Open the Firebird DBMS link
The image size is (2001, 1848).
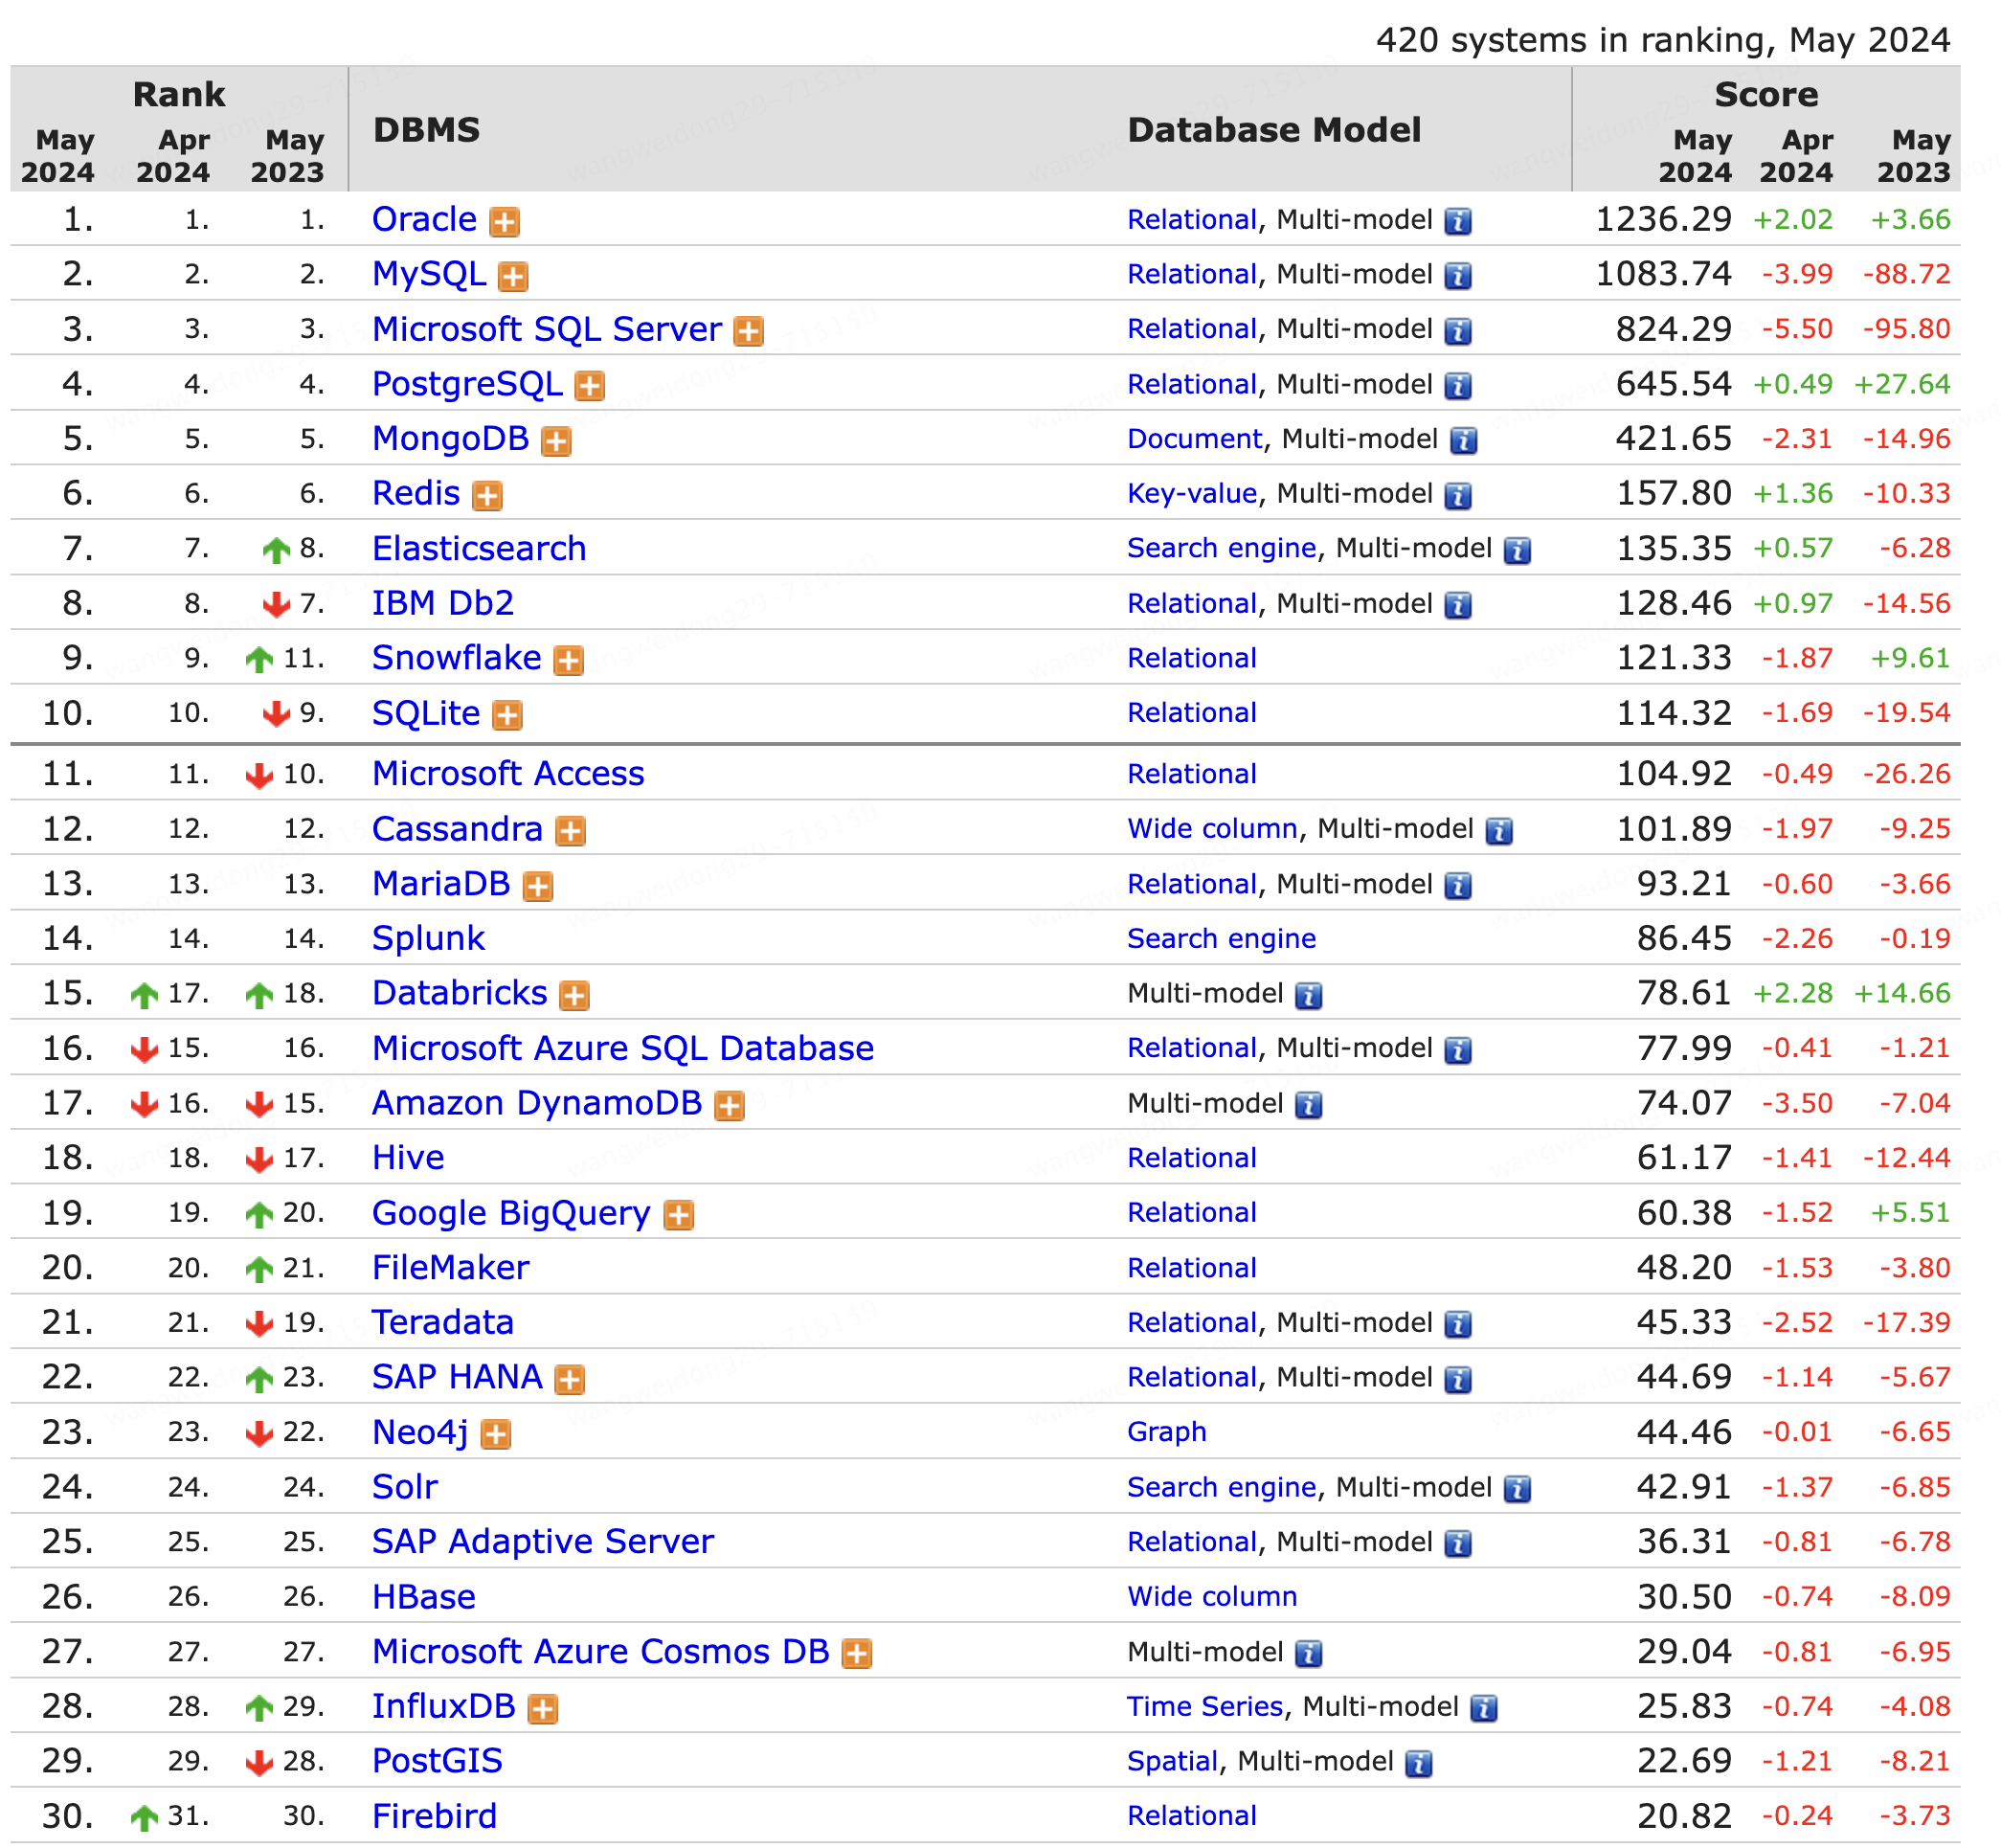(x=434, y=1816)
